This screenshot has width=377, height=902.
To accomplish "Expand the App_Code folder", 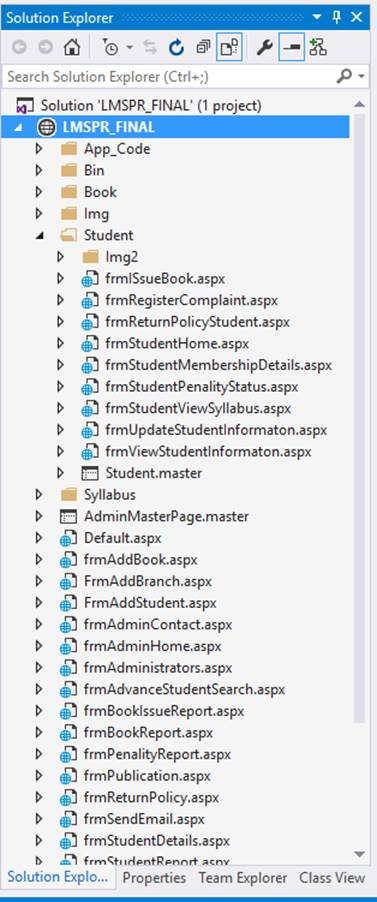I will (39, 149).
